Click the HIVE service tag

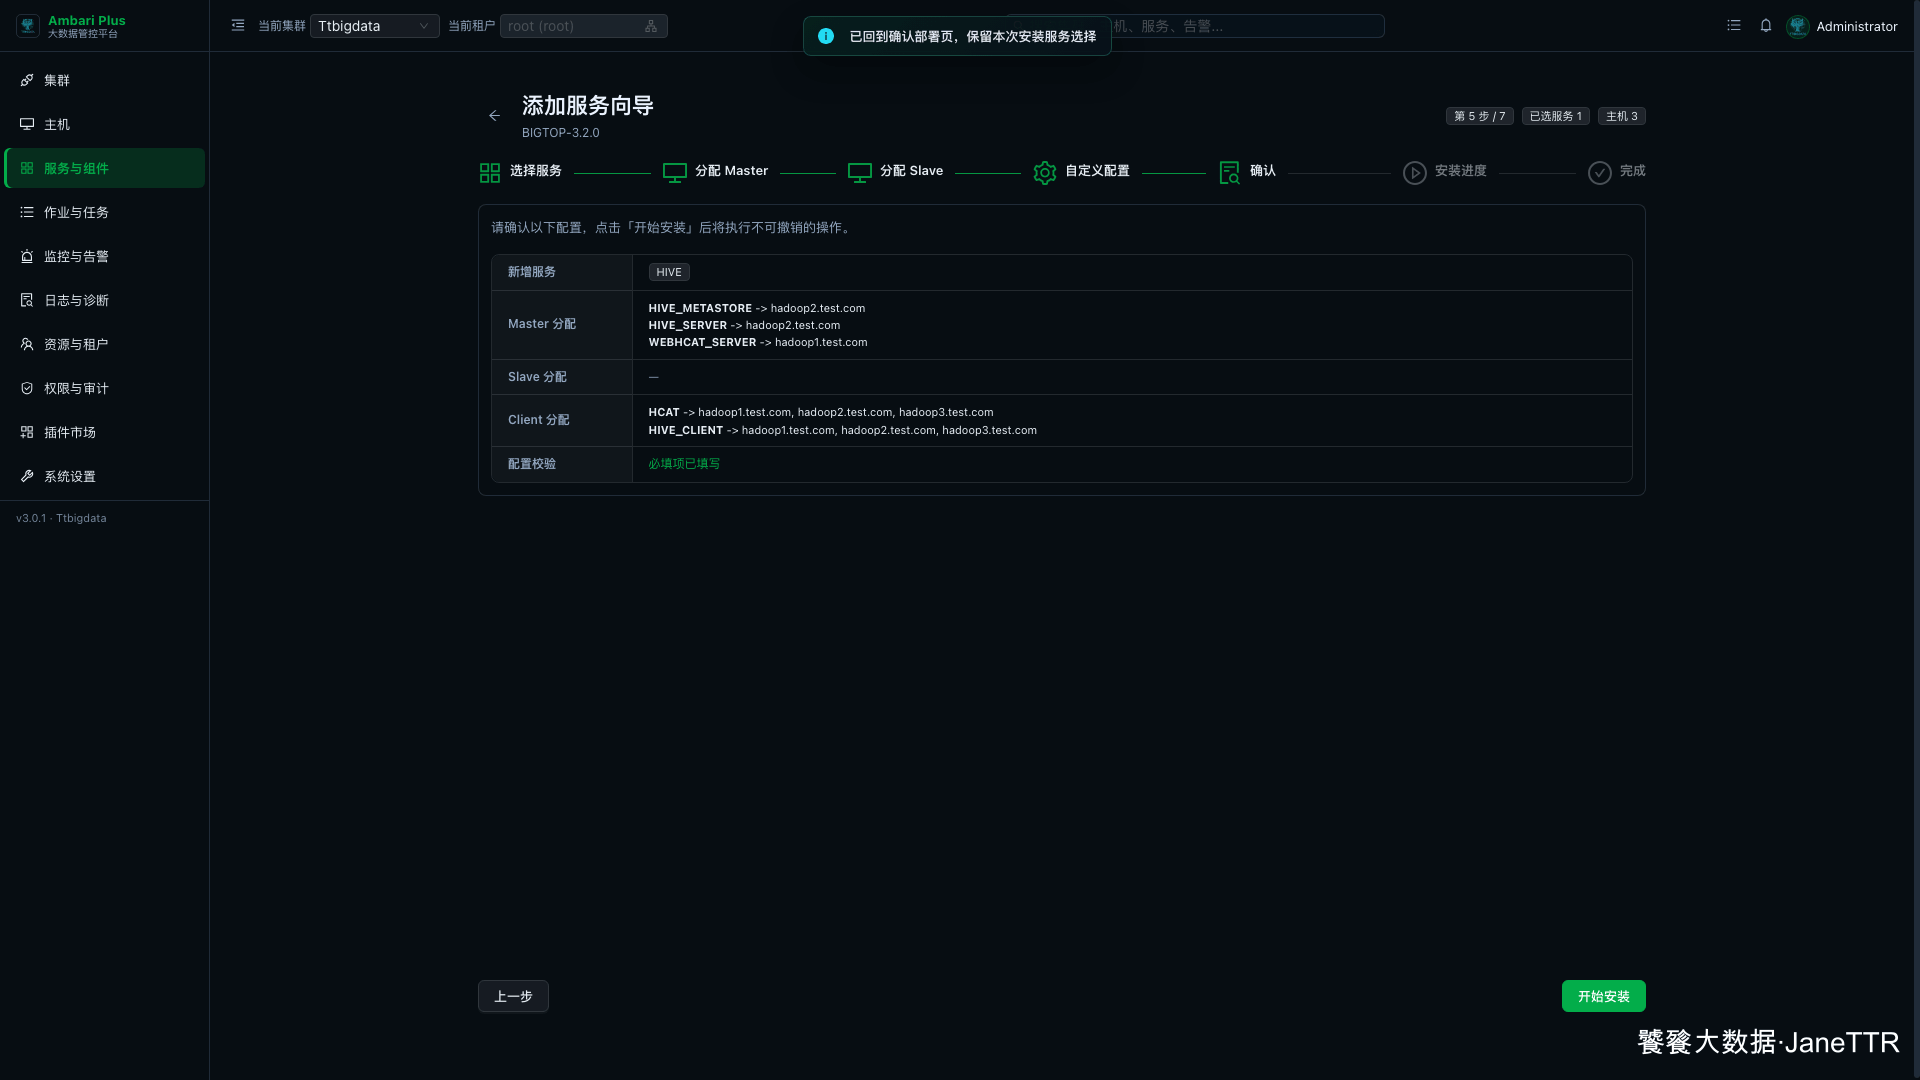[x=669, y=272]
